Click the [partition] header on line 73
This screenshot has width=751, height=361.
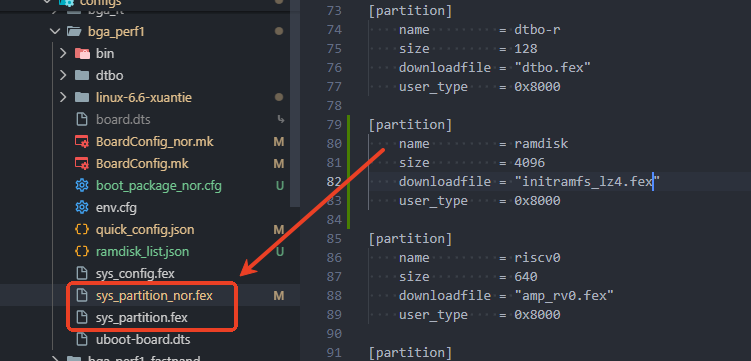pyautogui.click(x=410, y=11)
